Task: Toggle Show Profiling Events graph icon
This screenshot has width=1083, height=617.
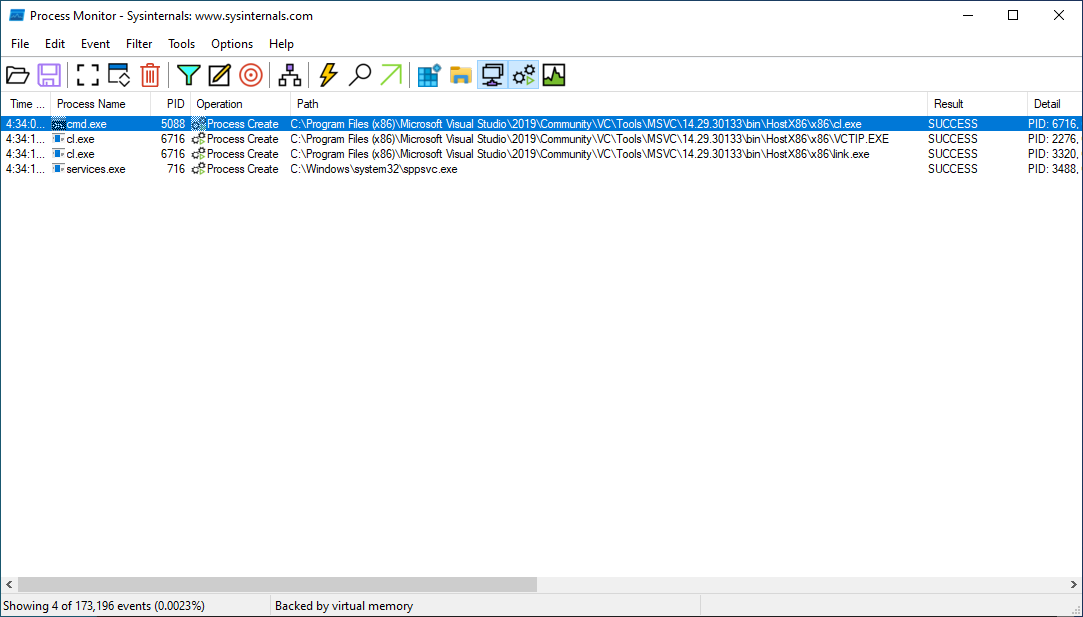Action: 554,75
